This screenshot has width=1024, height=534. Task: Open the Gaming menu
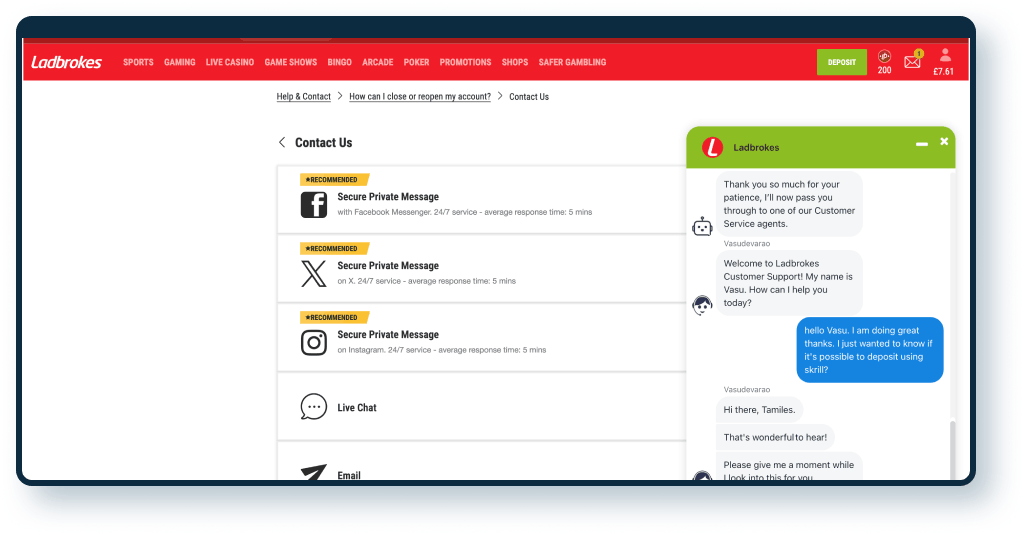pyautogui.click(x=180, y=62)
